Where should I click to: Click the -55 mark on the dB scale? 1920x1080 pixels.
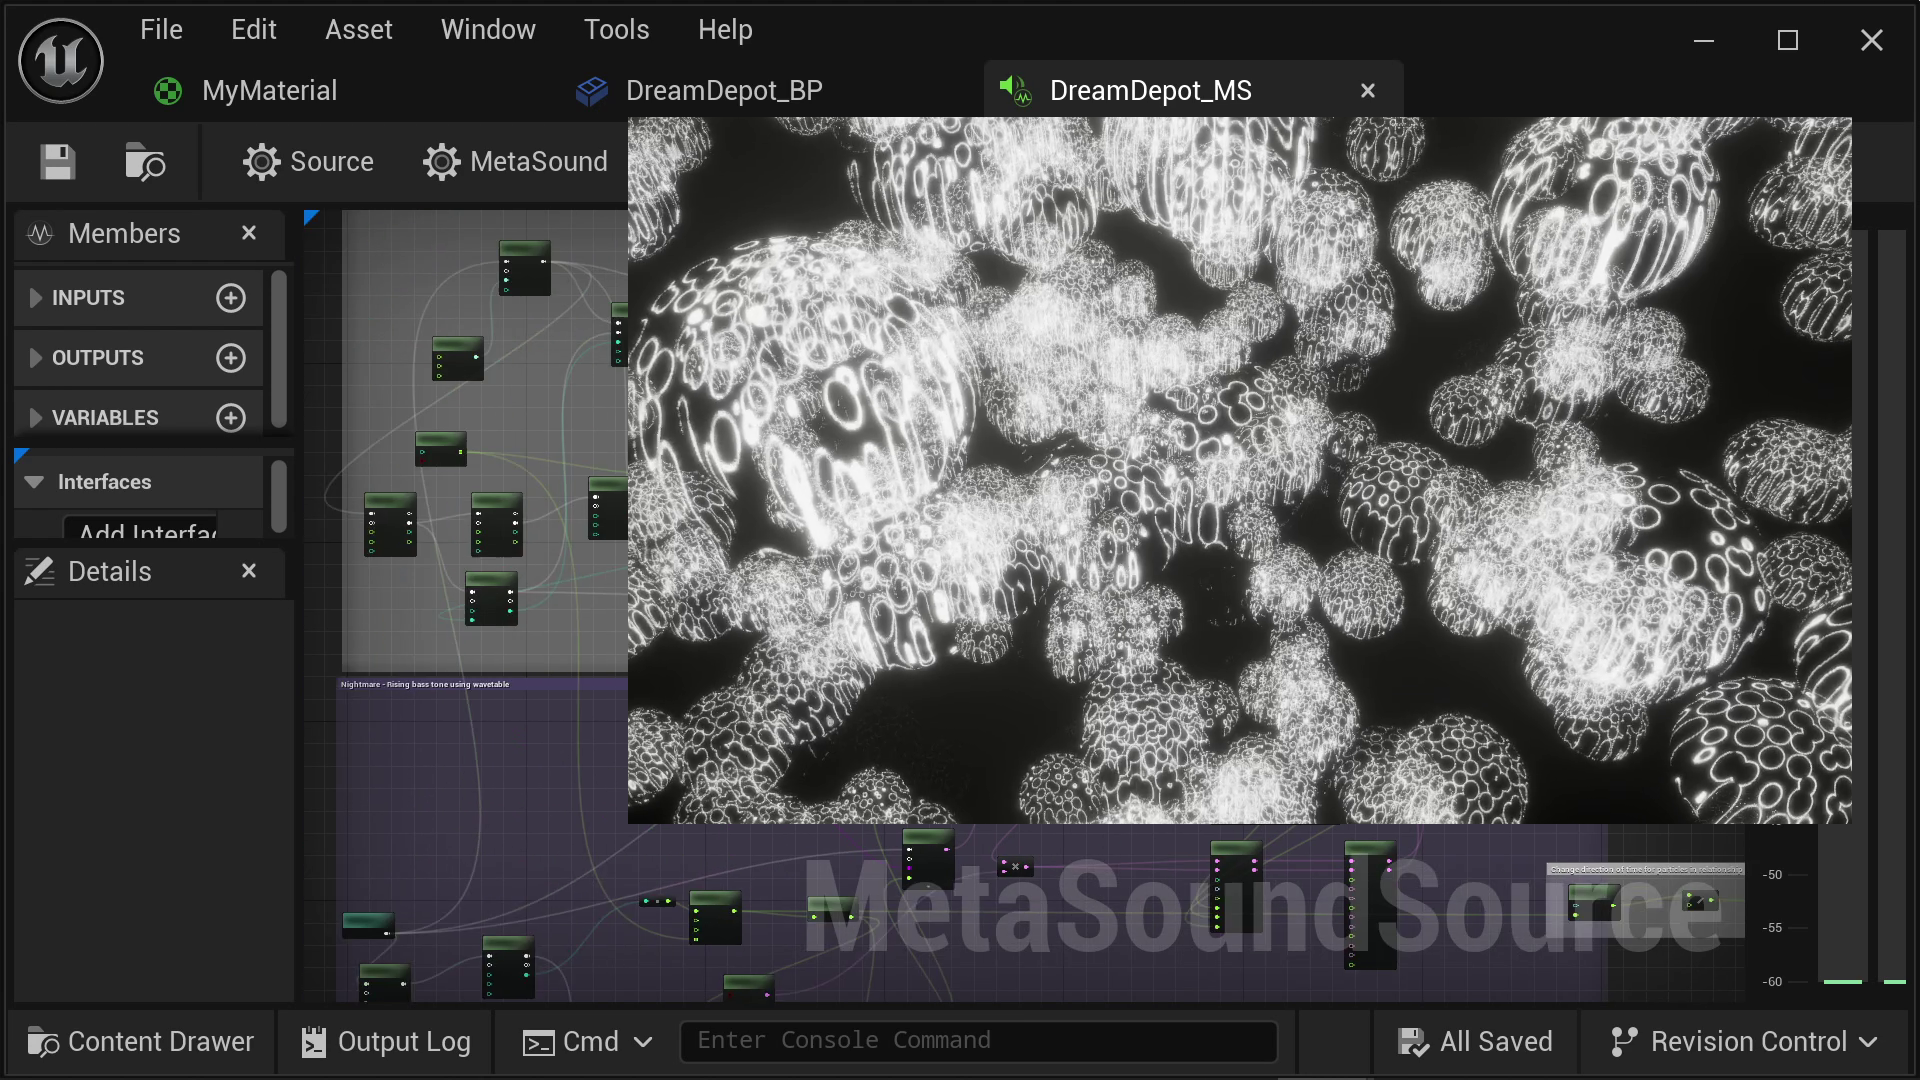pyautogui.click(x=1772, y=928)
